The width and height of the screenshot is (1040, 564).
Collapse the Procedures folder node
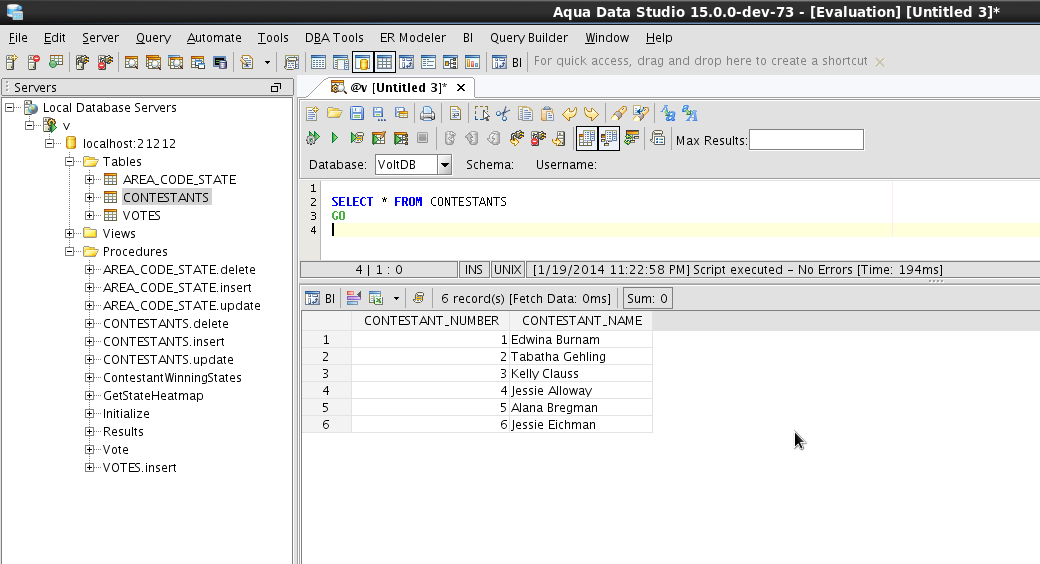point(70,251)
